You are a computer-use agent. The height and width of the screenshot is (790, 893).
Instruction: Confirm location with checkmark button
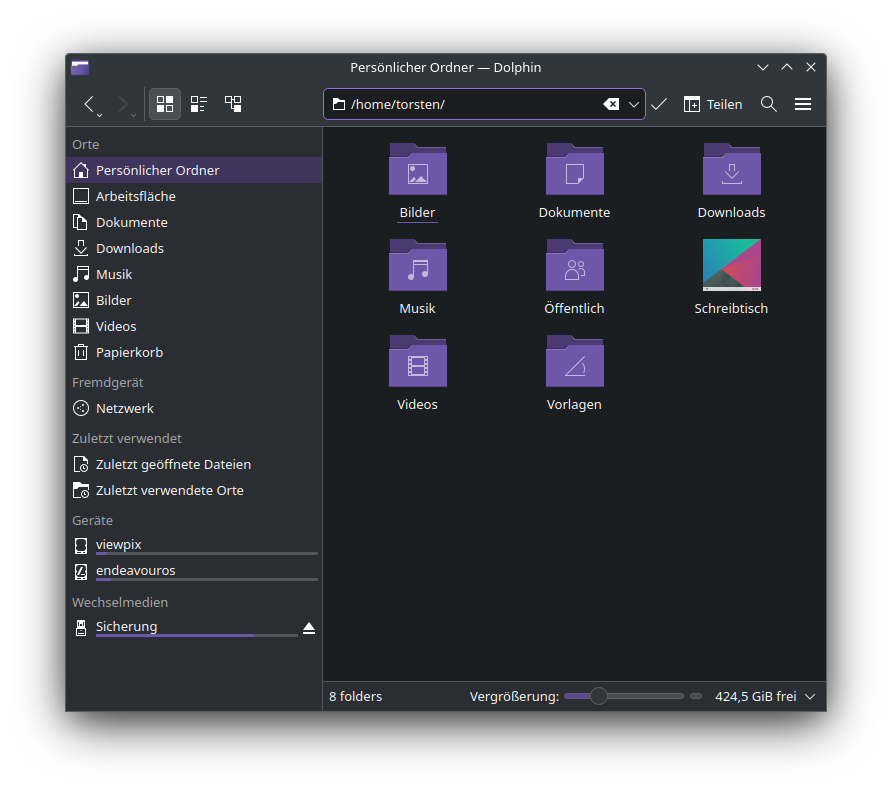point(659,104)
